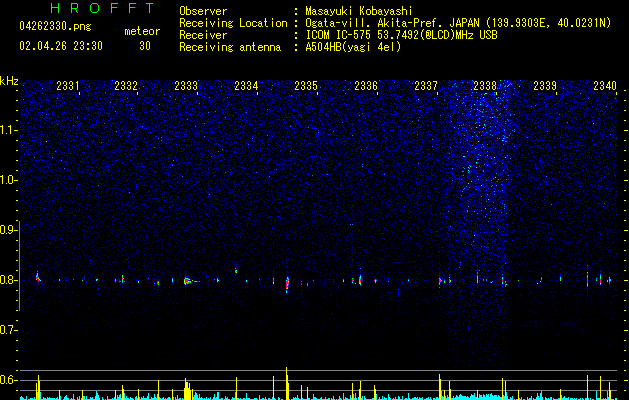629x400 pixels.
Task: Click the 2336 time marker
Action: 366,86
